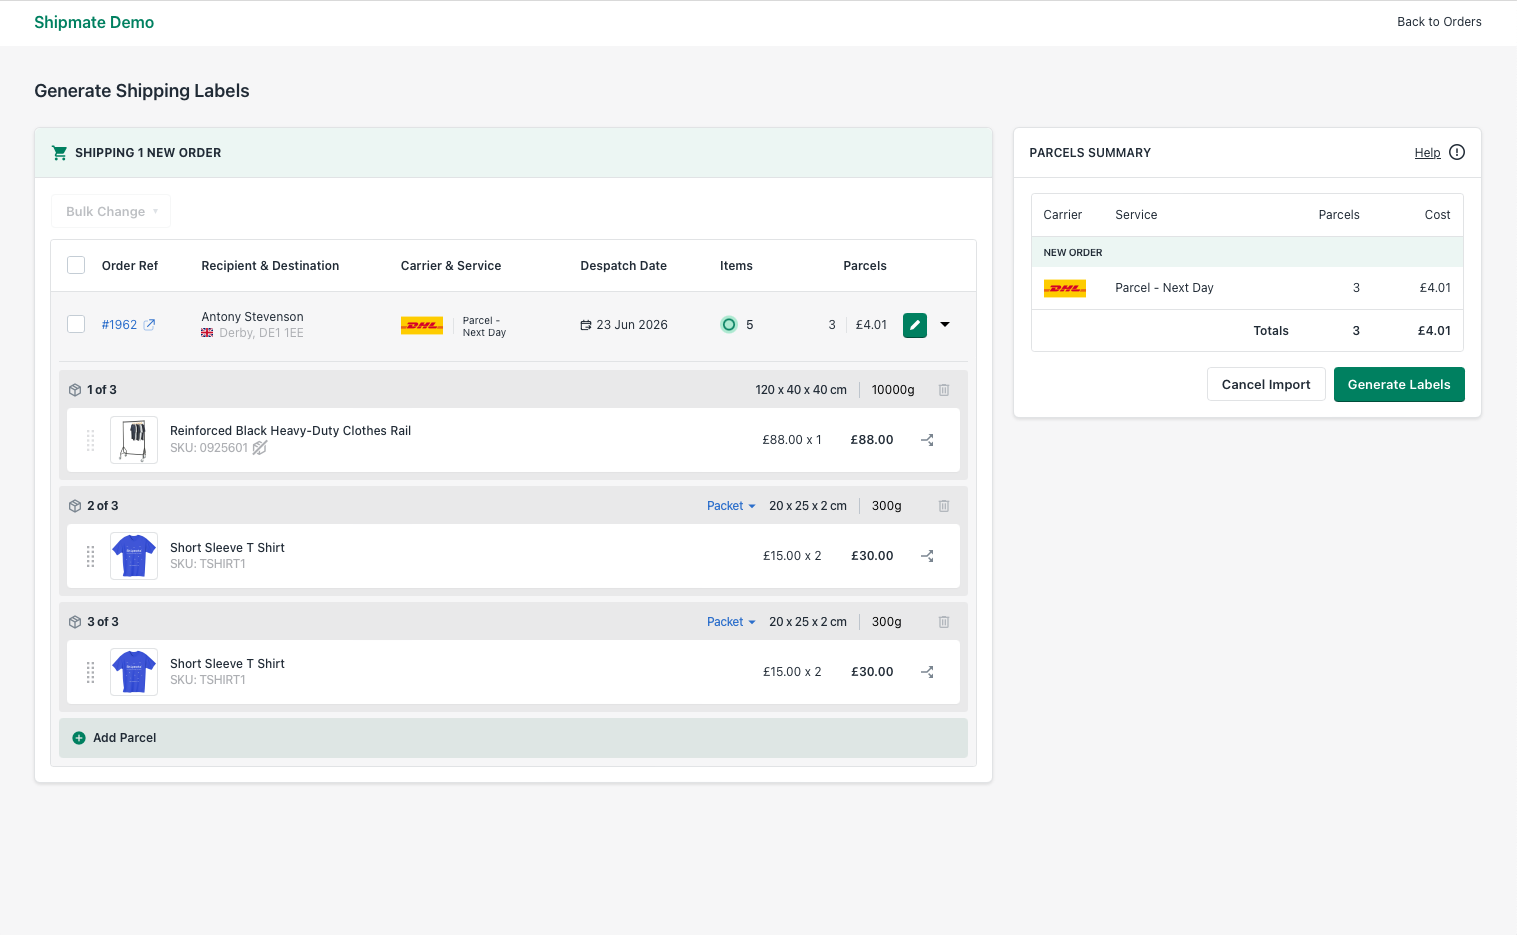Screen dimensions: 1517x935
Task: Click the Cancel Import button
Action: [1266, 385]
